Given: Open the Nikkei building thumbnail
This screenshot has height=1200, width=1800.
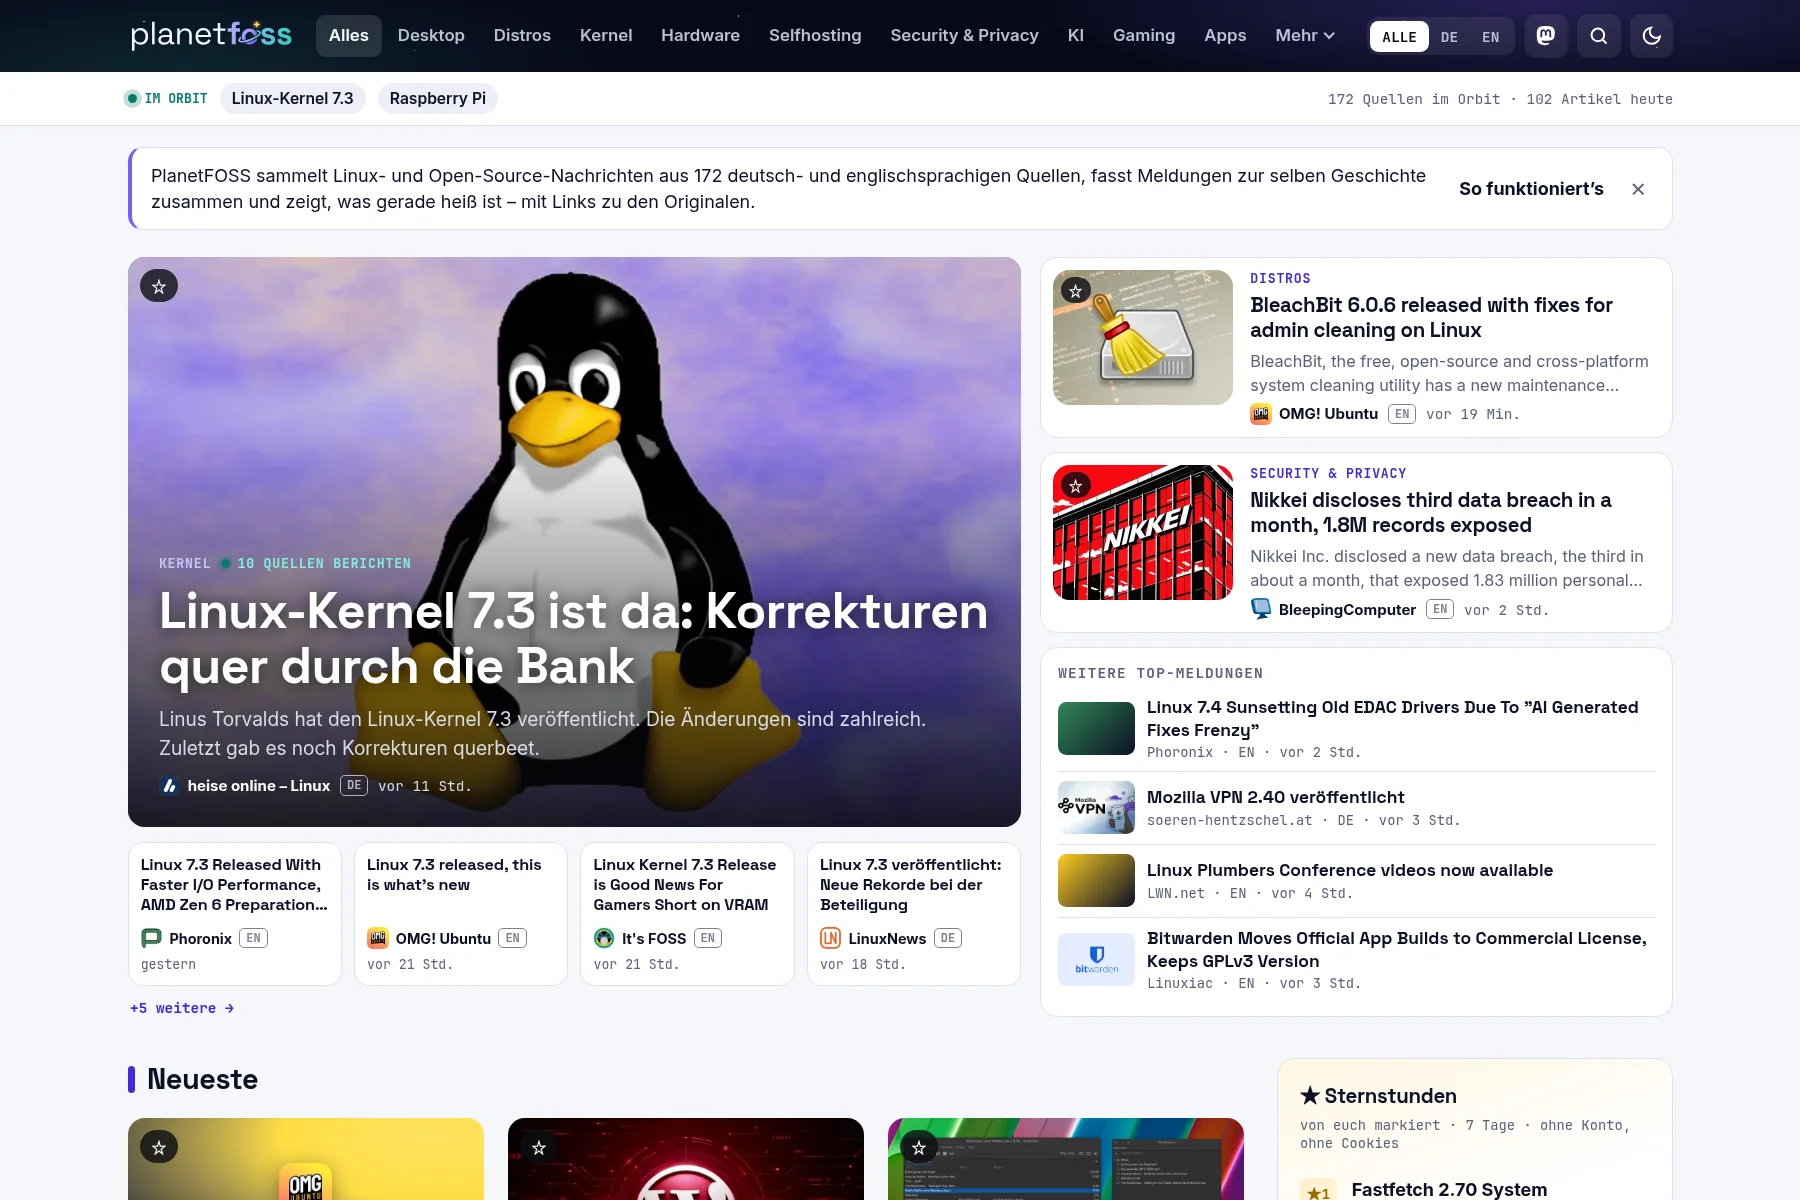Looking at the screenshot, I should click(1143, 532).
